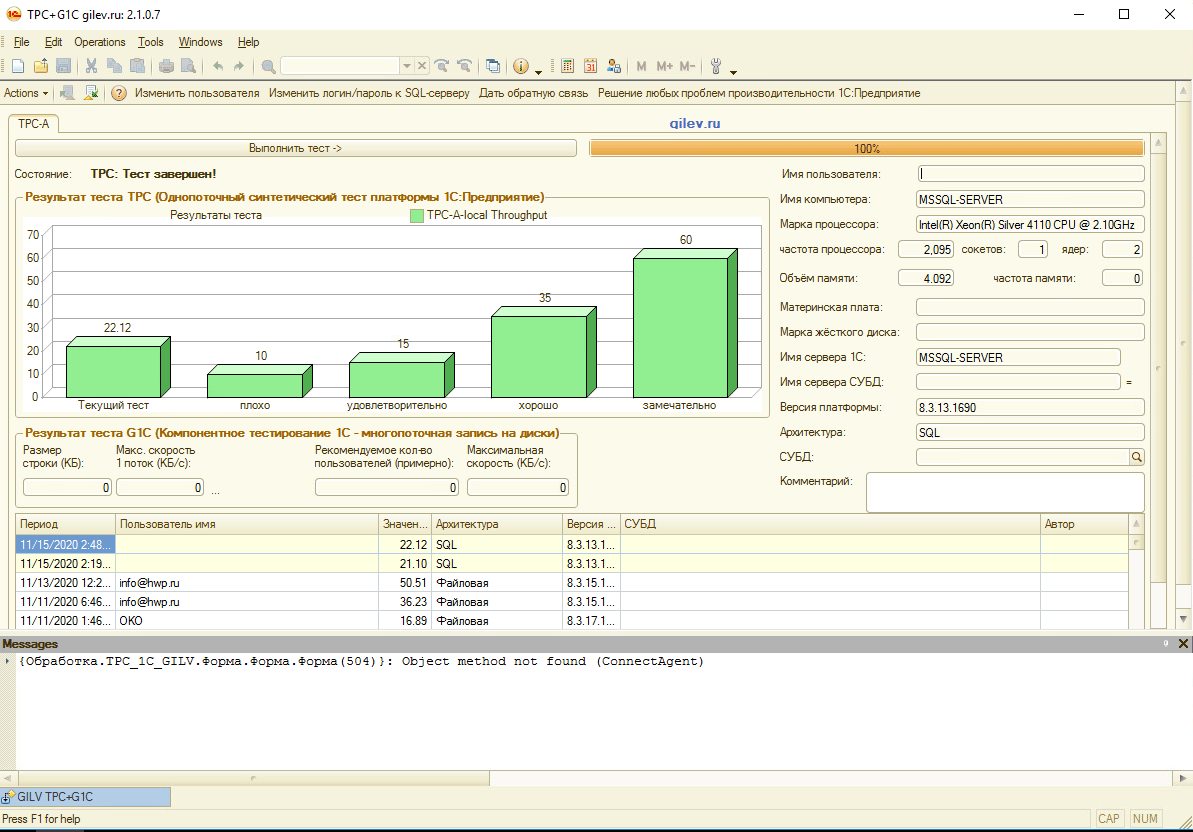Click 'Изменить пользователя' link
Viewport: 1193px width, 832px height.
197,93
